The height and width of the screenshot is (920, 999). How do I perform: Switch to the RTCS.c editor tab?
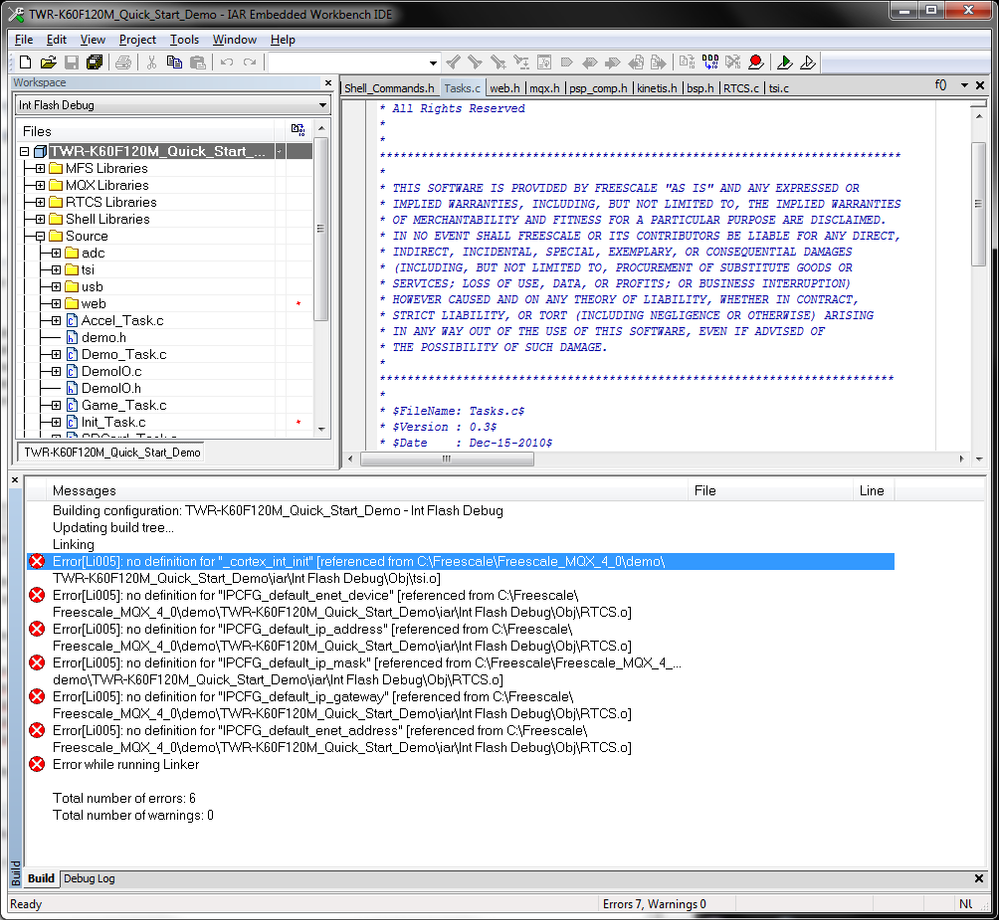[x=741, y=88]
